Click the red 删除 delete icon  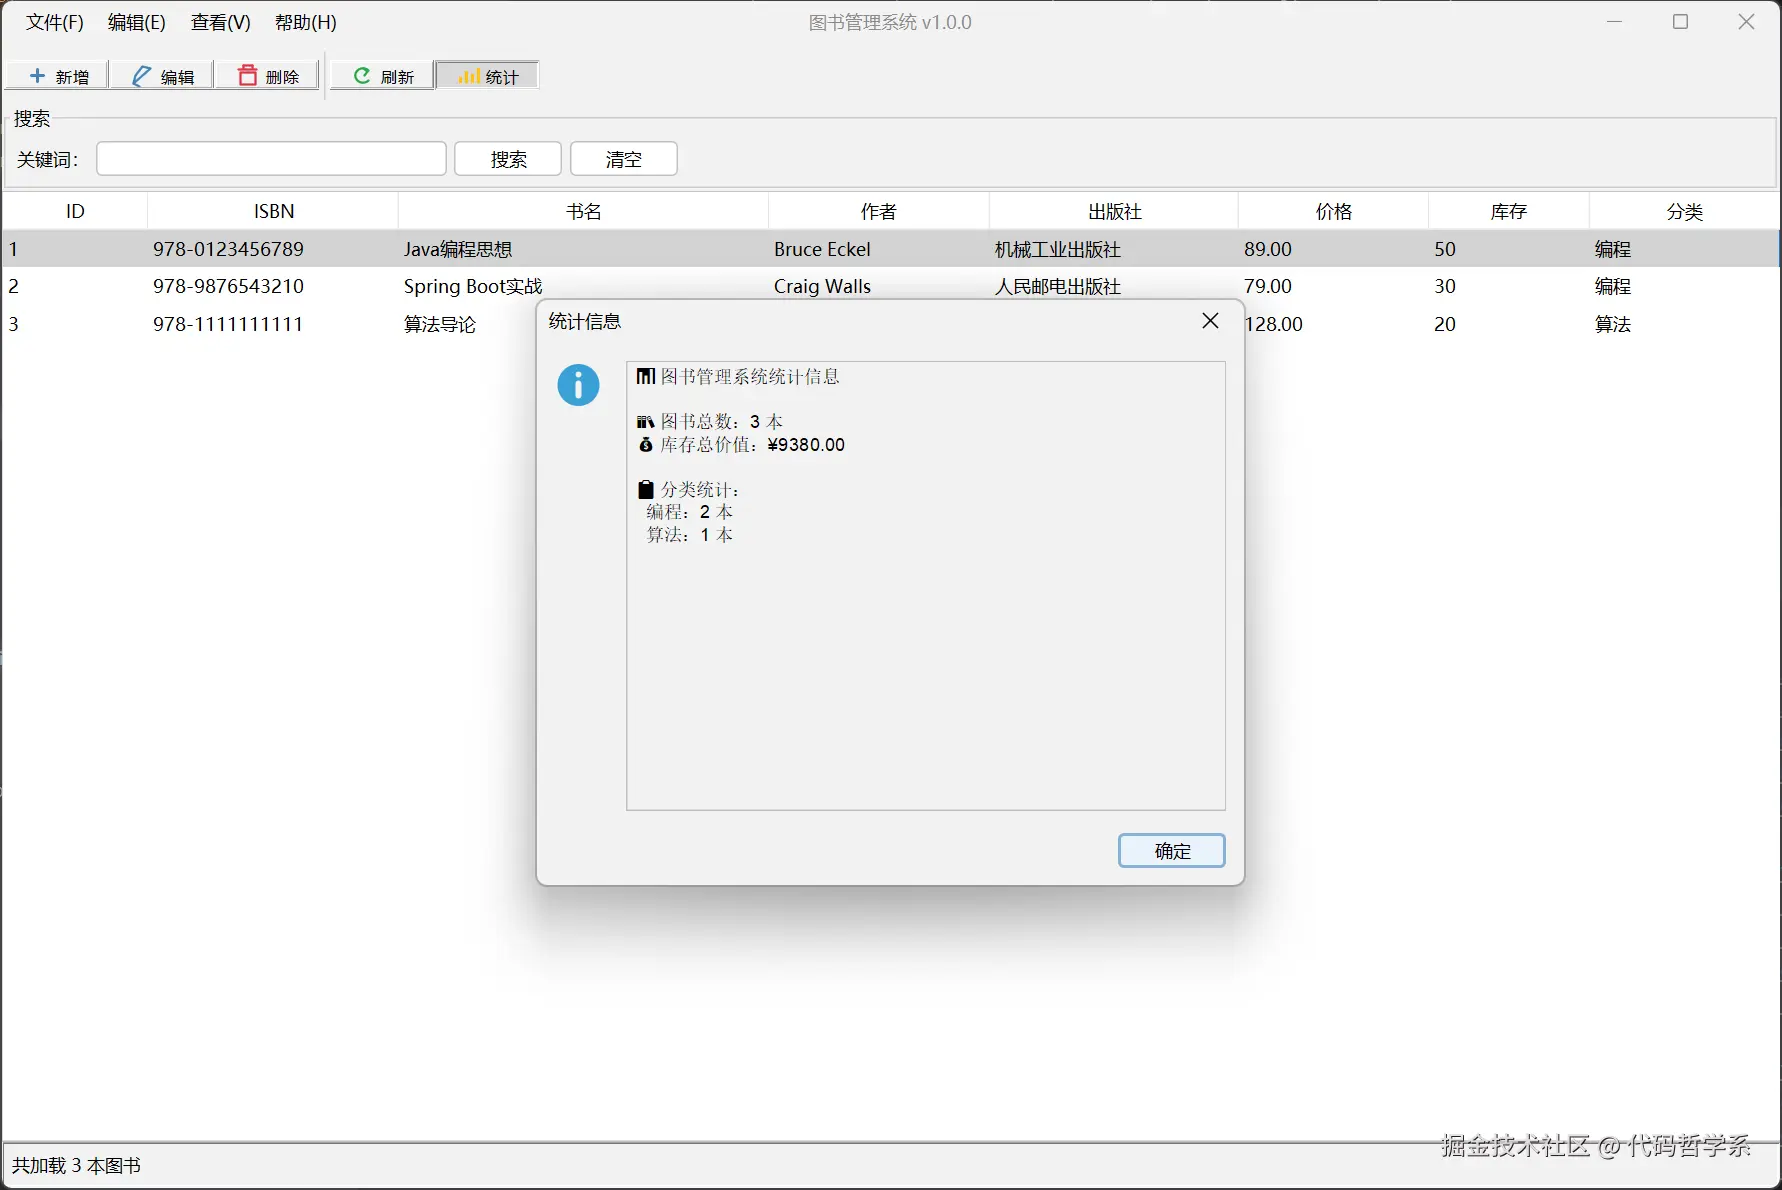point(248,74)
